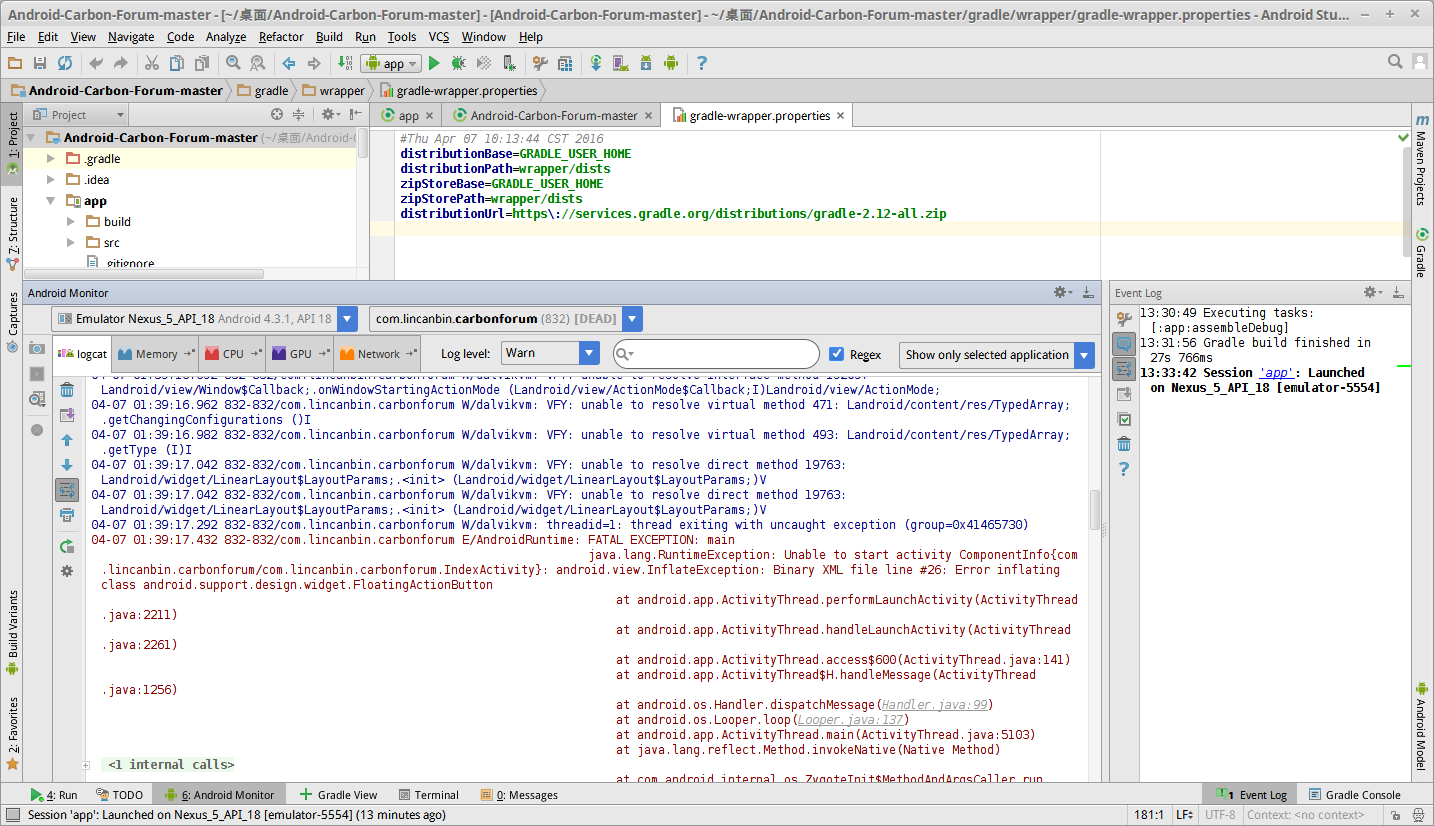Click the logcat vertical scrollbar
This screenshot has width=1434, height=826.
[x=1095, y=510]
